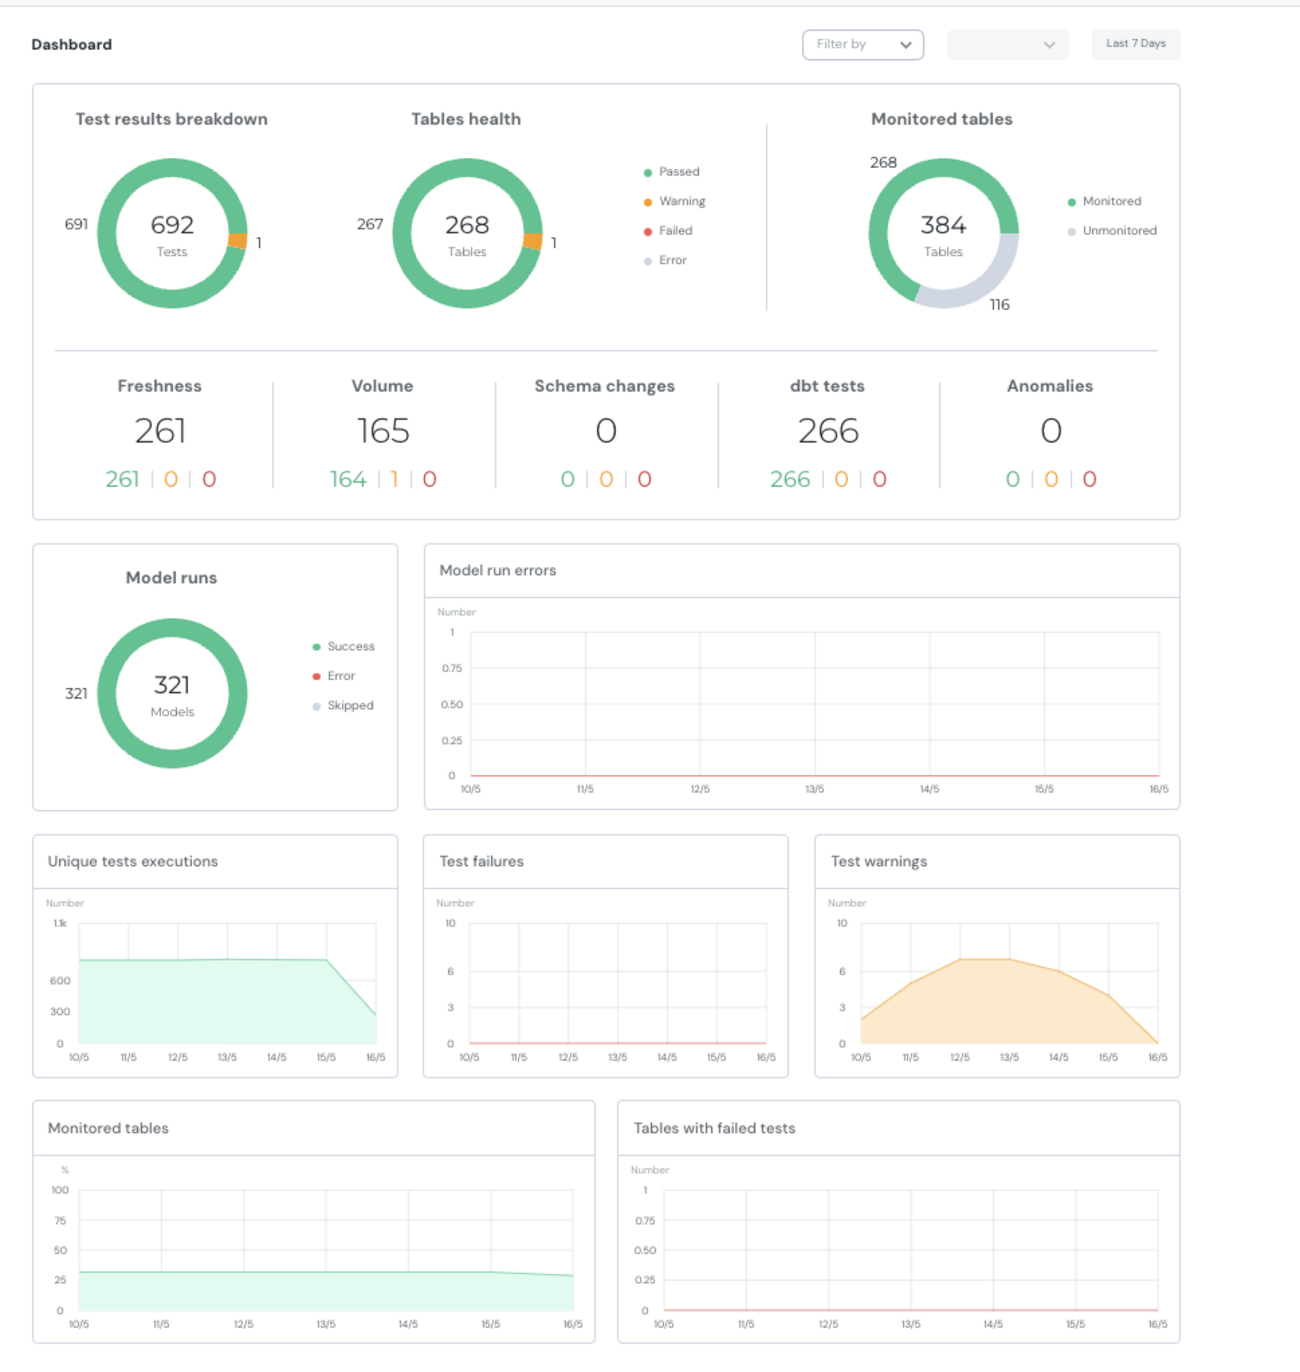Toggle the Unmonitored legend item
The height and width of the screenshot is (1372, 1300).
(1118, 231)
